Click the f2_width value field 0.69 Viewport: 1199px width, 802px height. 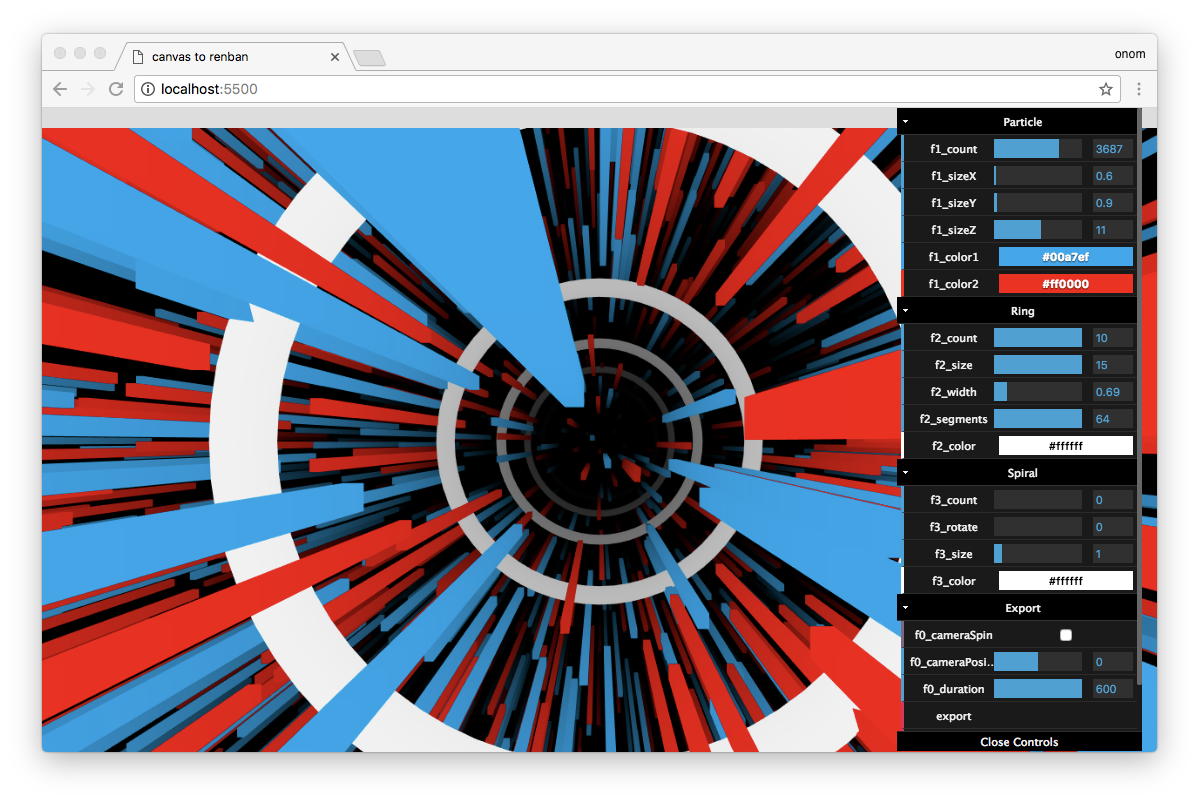click(x=1113, y=392)
